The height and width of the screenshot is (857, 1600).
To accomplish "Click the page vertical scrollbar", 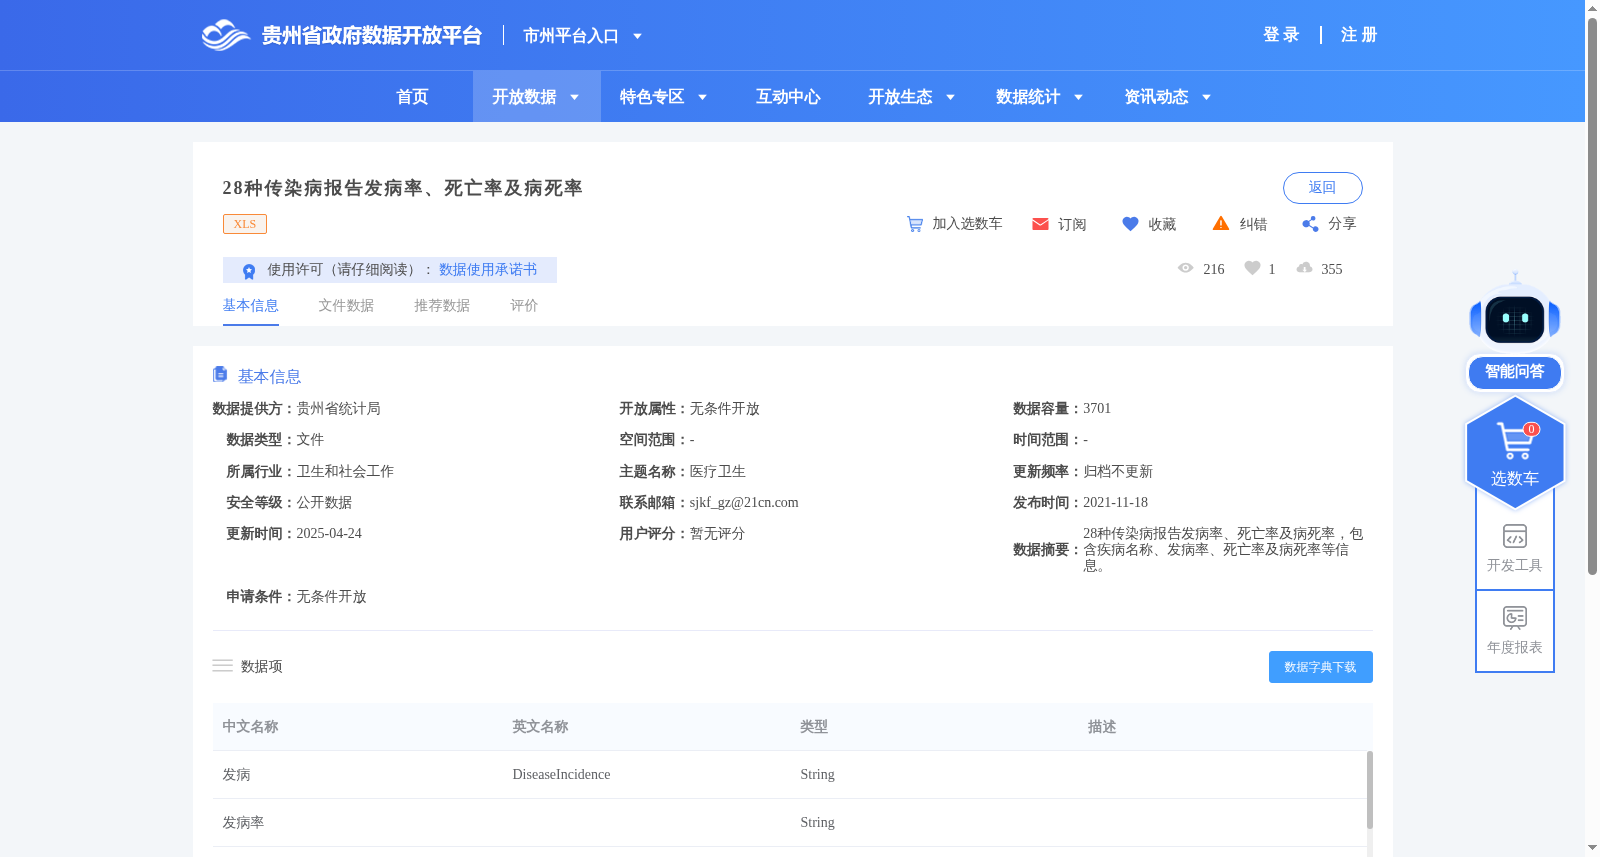I will tap(1592, 296).
